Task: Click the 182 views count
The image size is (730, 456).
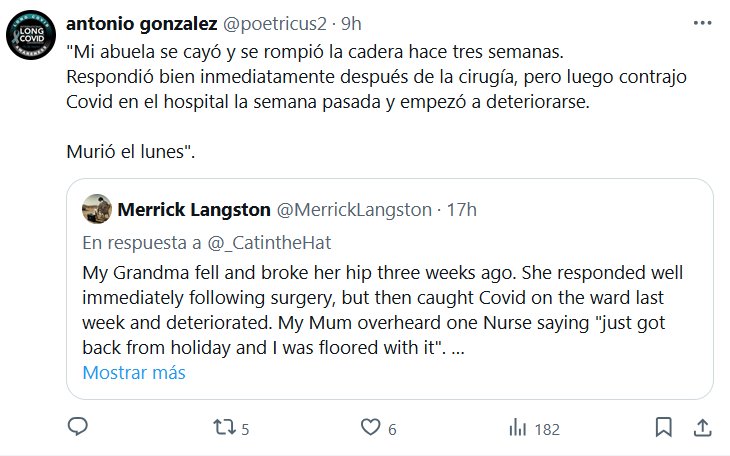Action: click(x=547, y=429)
